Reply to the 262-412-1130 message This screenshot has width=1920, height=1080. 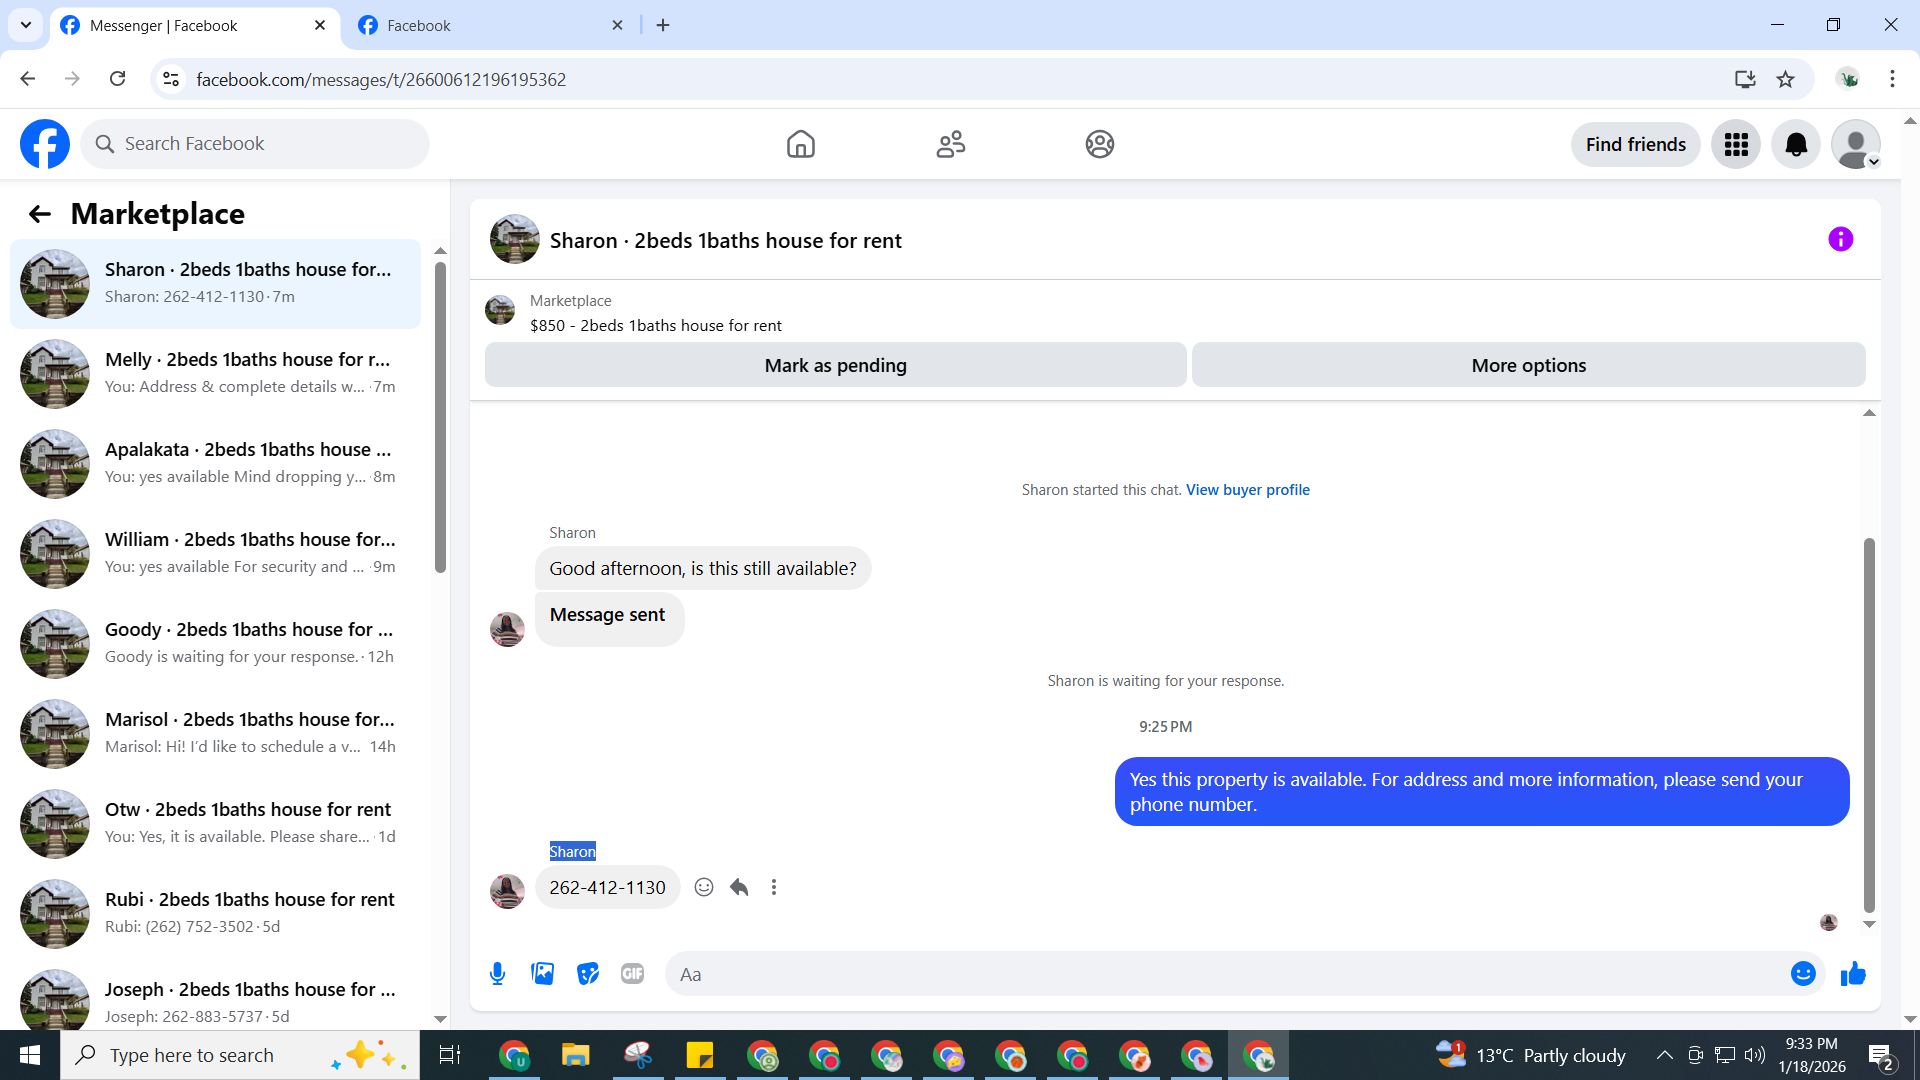(x=739, y=887)
